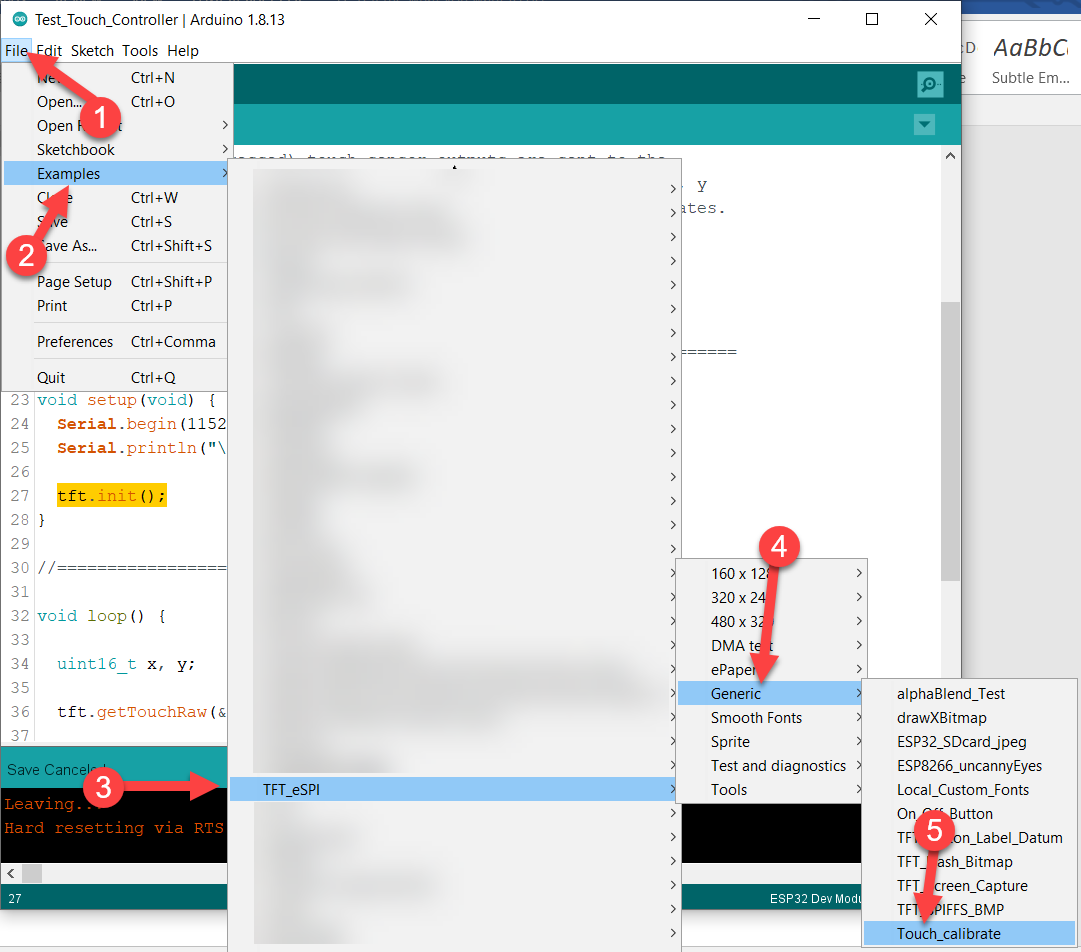Viewport: 1081px width, 952px height.
Task: Click the editor vertical scrollbar thumb
Action: click(950, 441)
